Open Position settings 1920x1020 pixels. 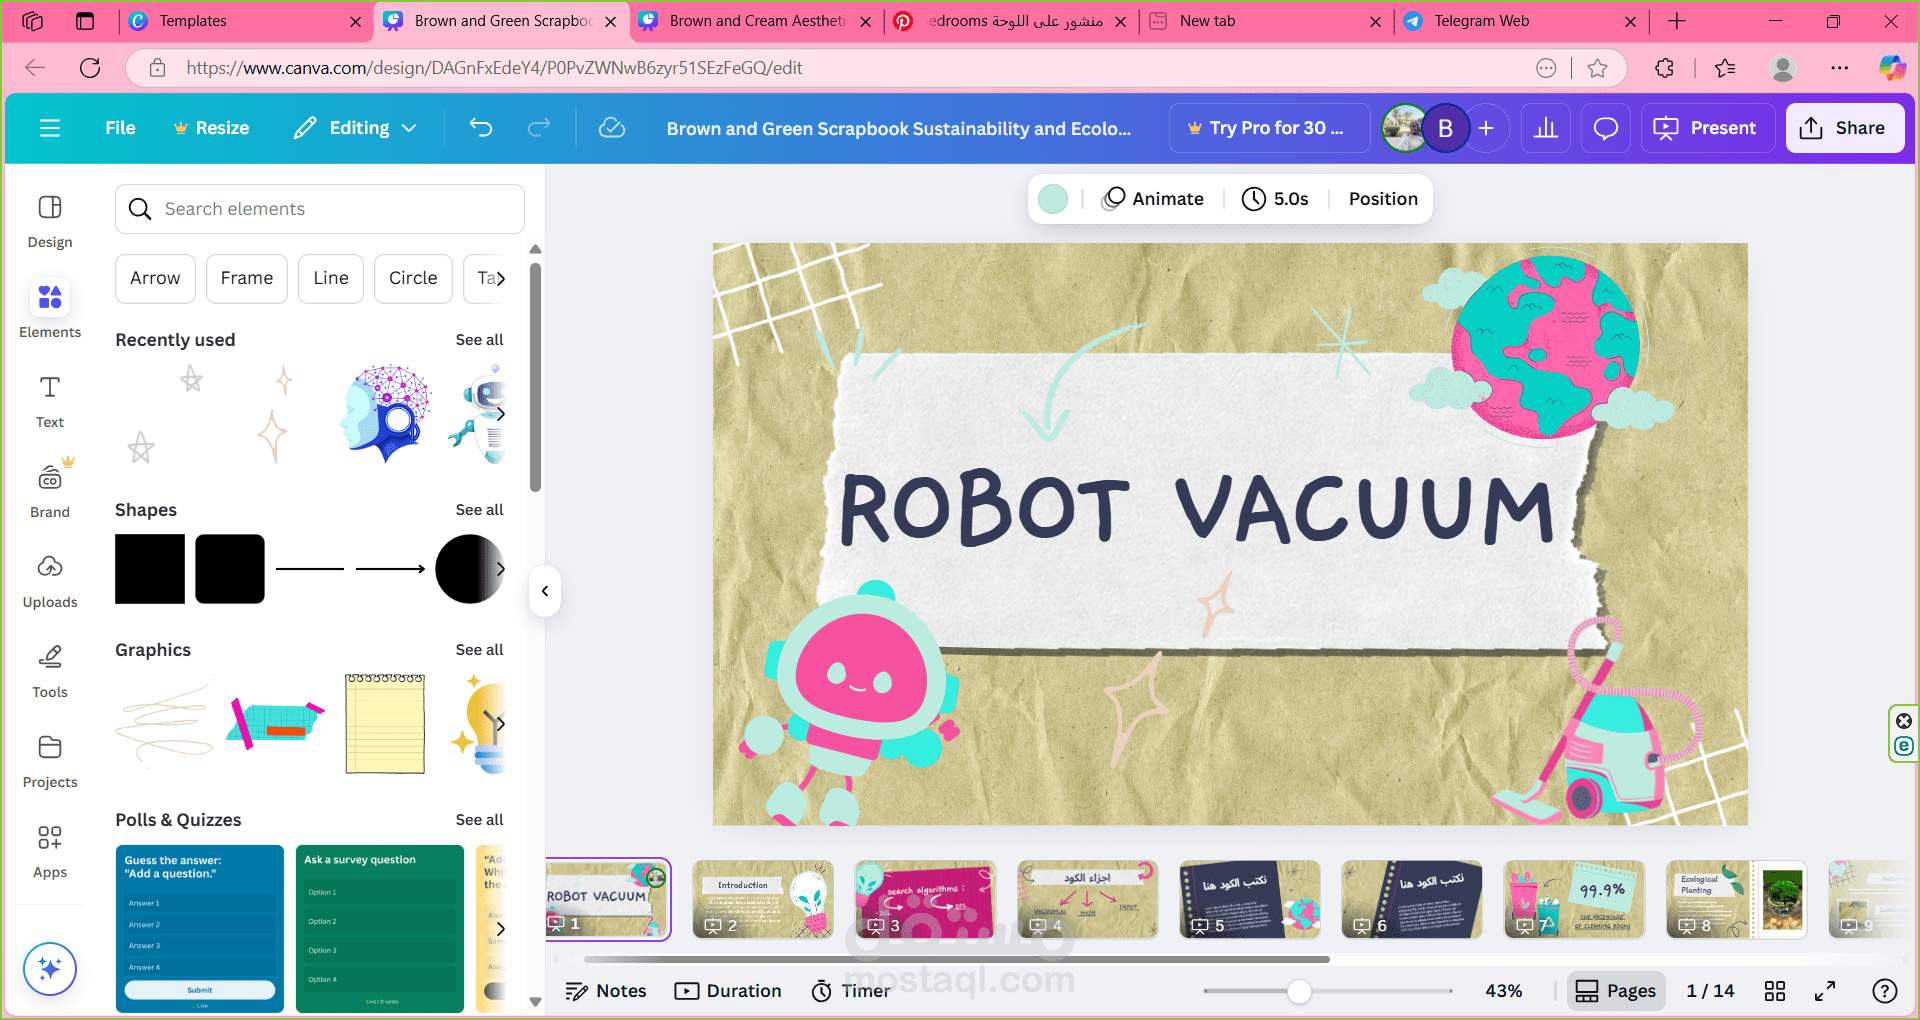1383,199
